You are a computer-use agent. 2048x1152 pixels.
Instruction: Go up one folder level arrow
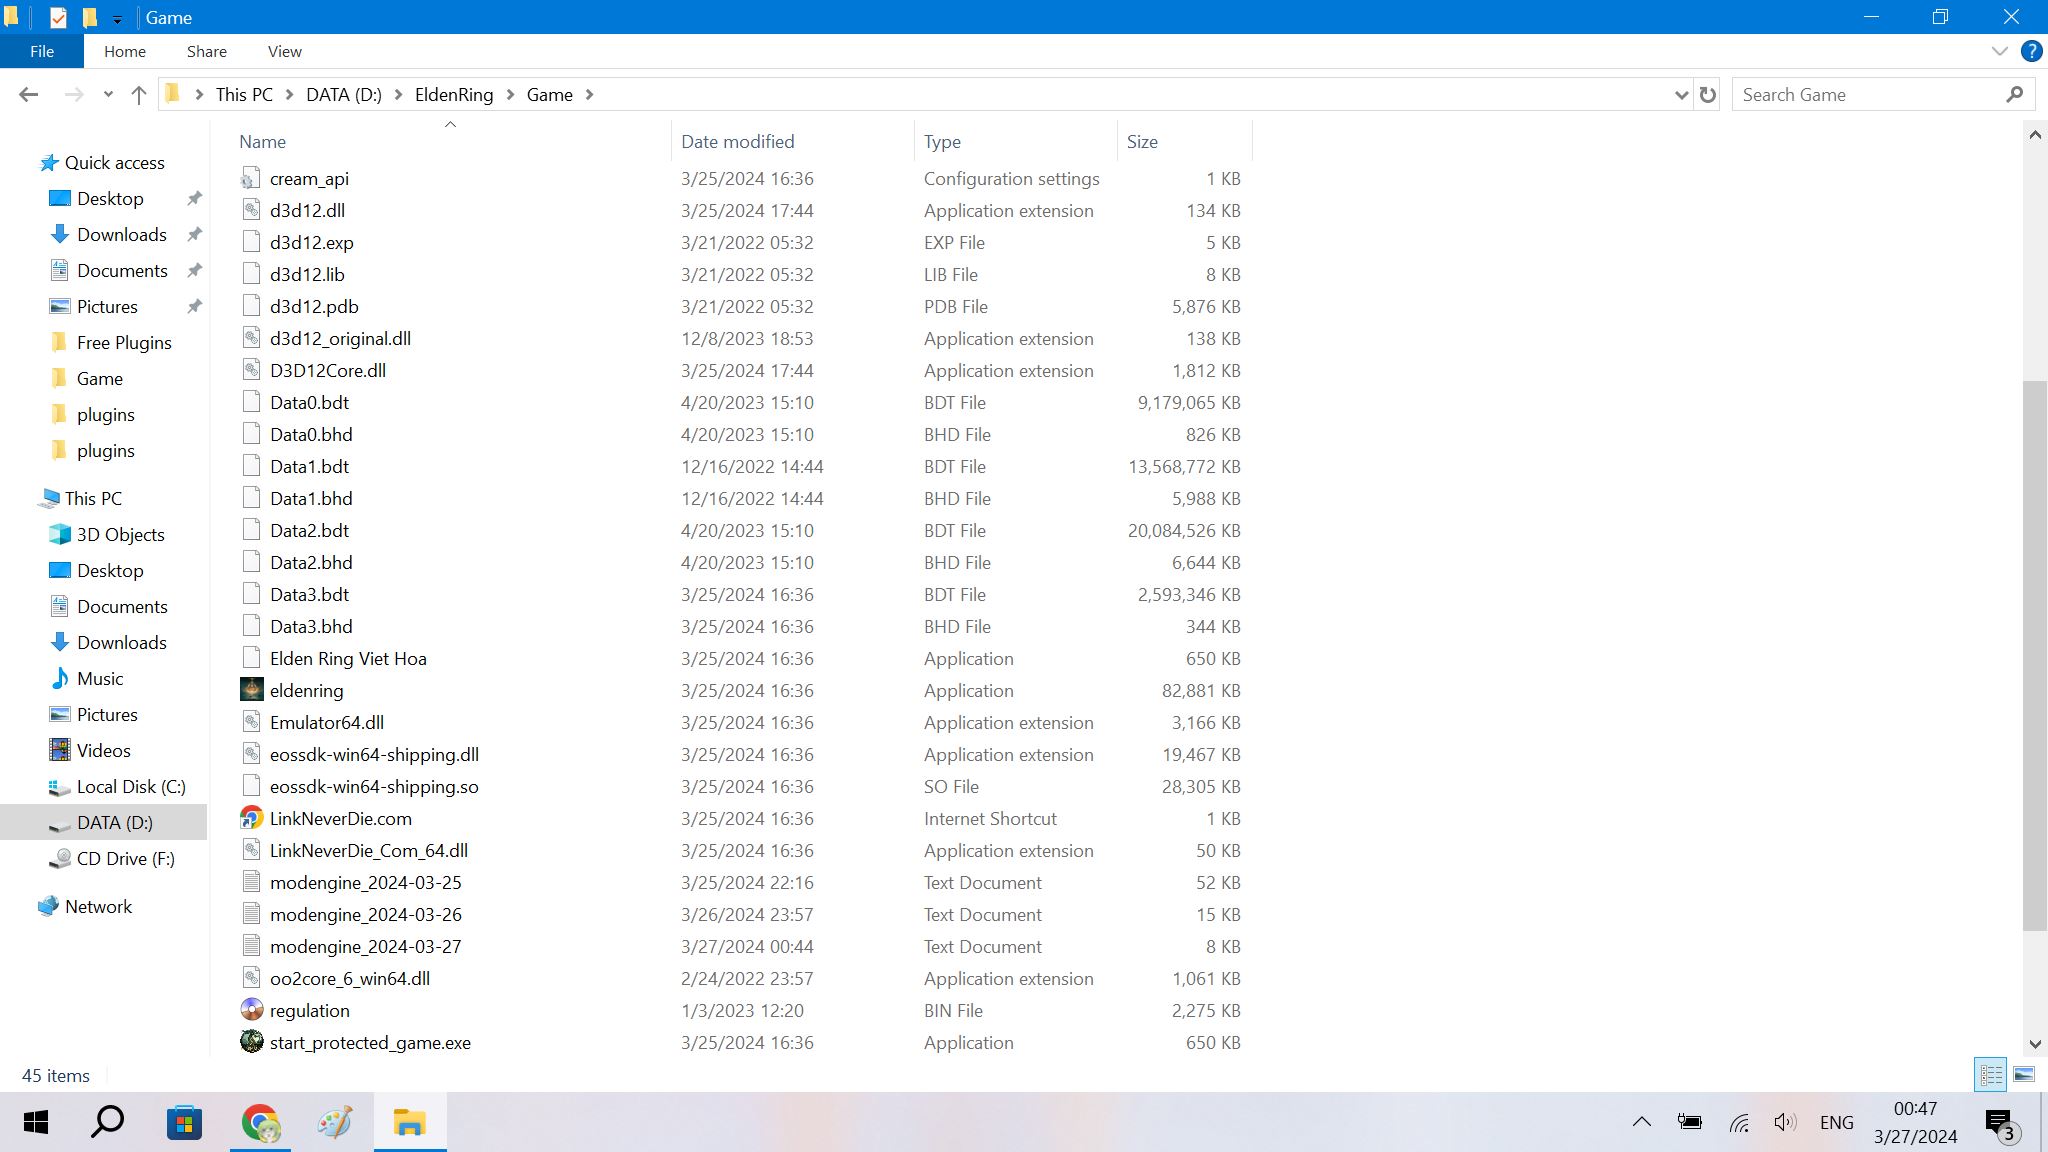click(x=139, y=94)
